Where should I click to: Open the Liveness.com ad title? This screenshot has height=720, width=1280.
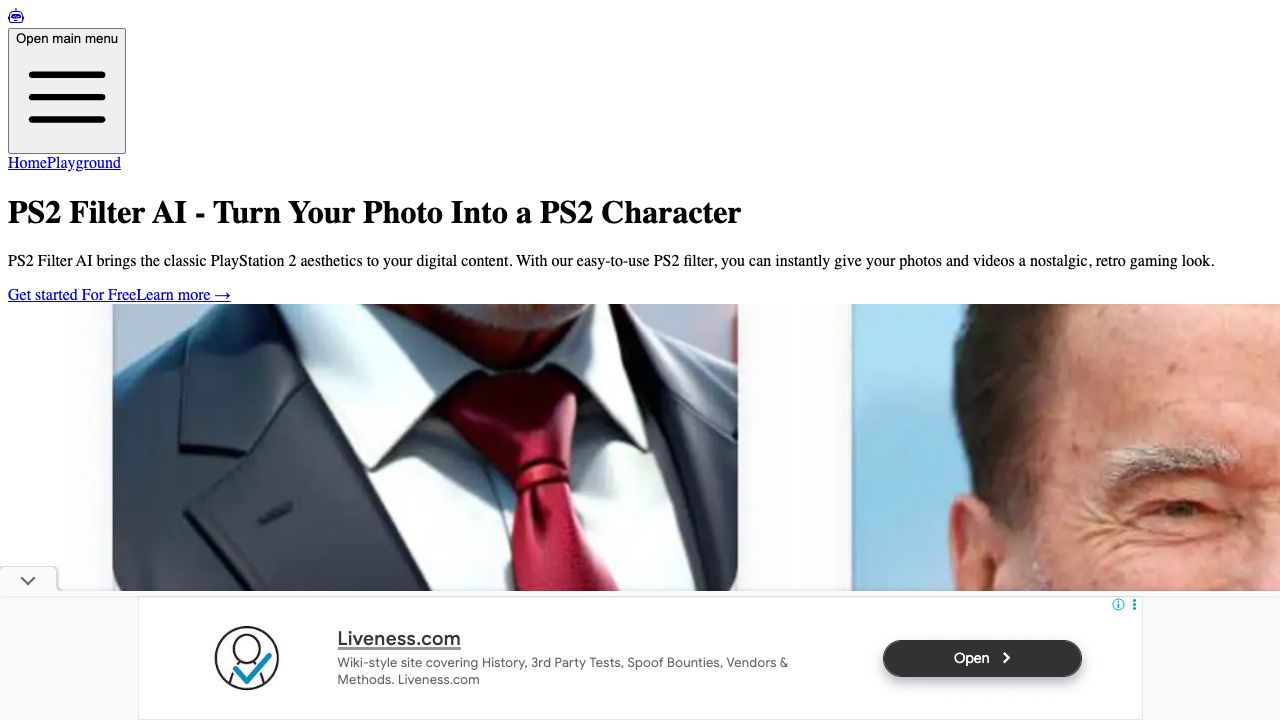[x=399, y=638]
